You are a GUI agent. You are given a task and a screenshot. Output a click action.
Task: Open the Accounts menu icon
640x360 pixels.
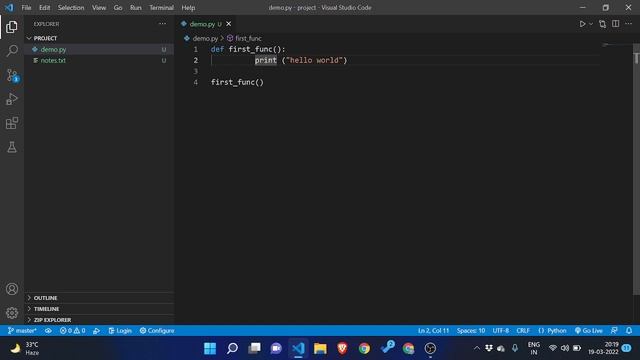click(12, 289)
